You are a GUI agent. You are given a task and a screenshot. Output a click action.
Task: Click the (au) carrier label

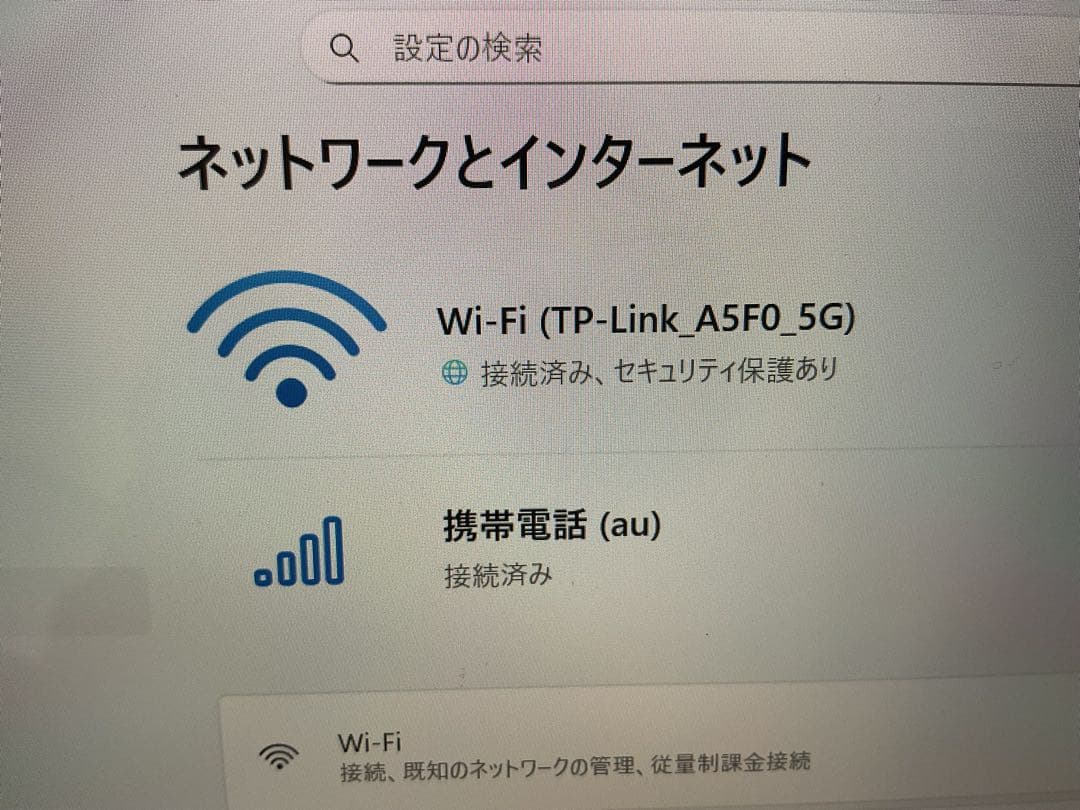[630, 525]
